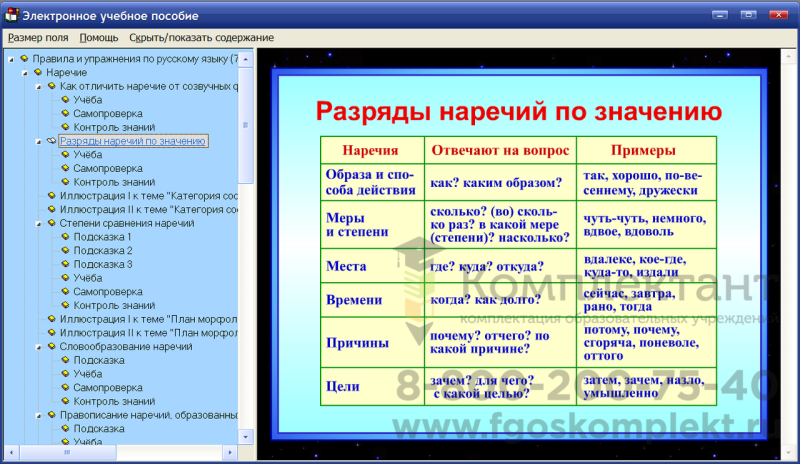Click the icon beside 'Подсказка 3'
Image resolution: width=800 pixels, height=464 pixels.
pyautogui.click(x=65, y=264)
